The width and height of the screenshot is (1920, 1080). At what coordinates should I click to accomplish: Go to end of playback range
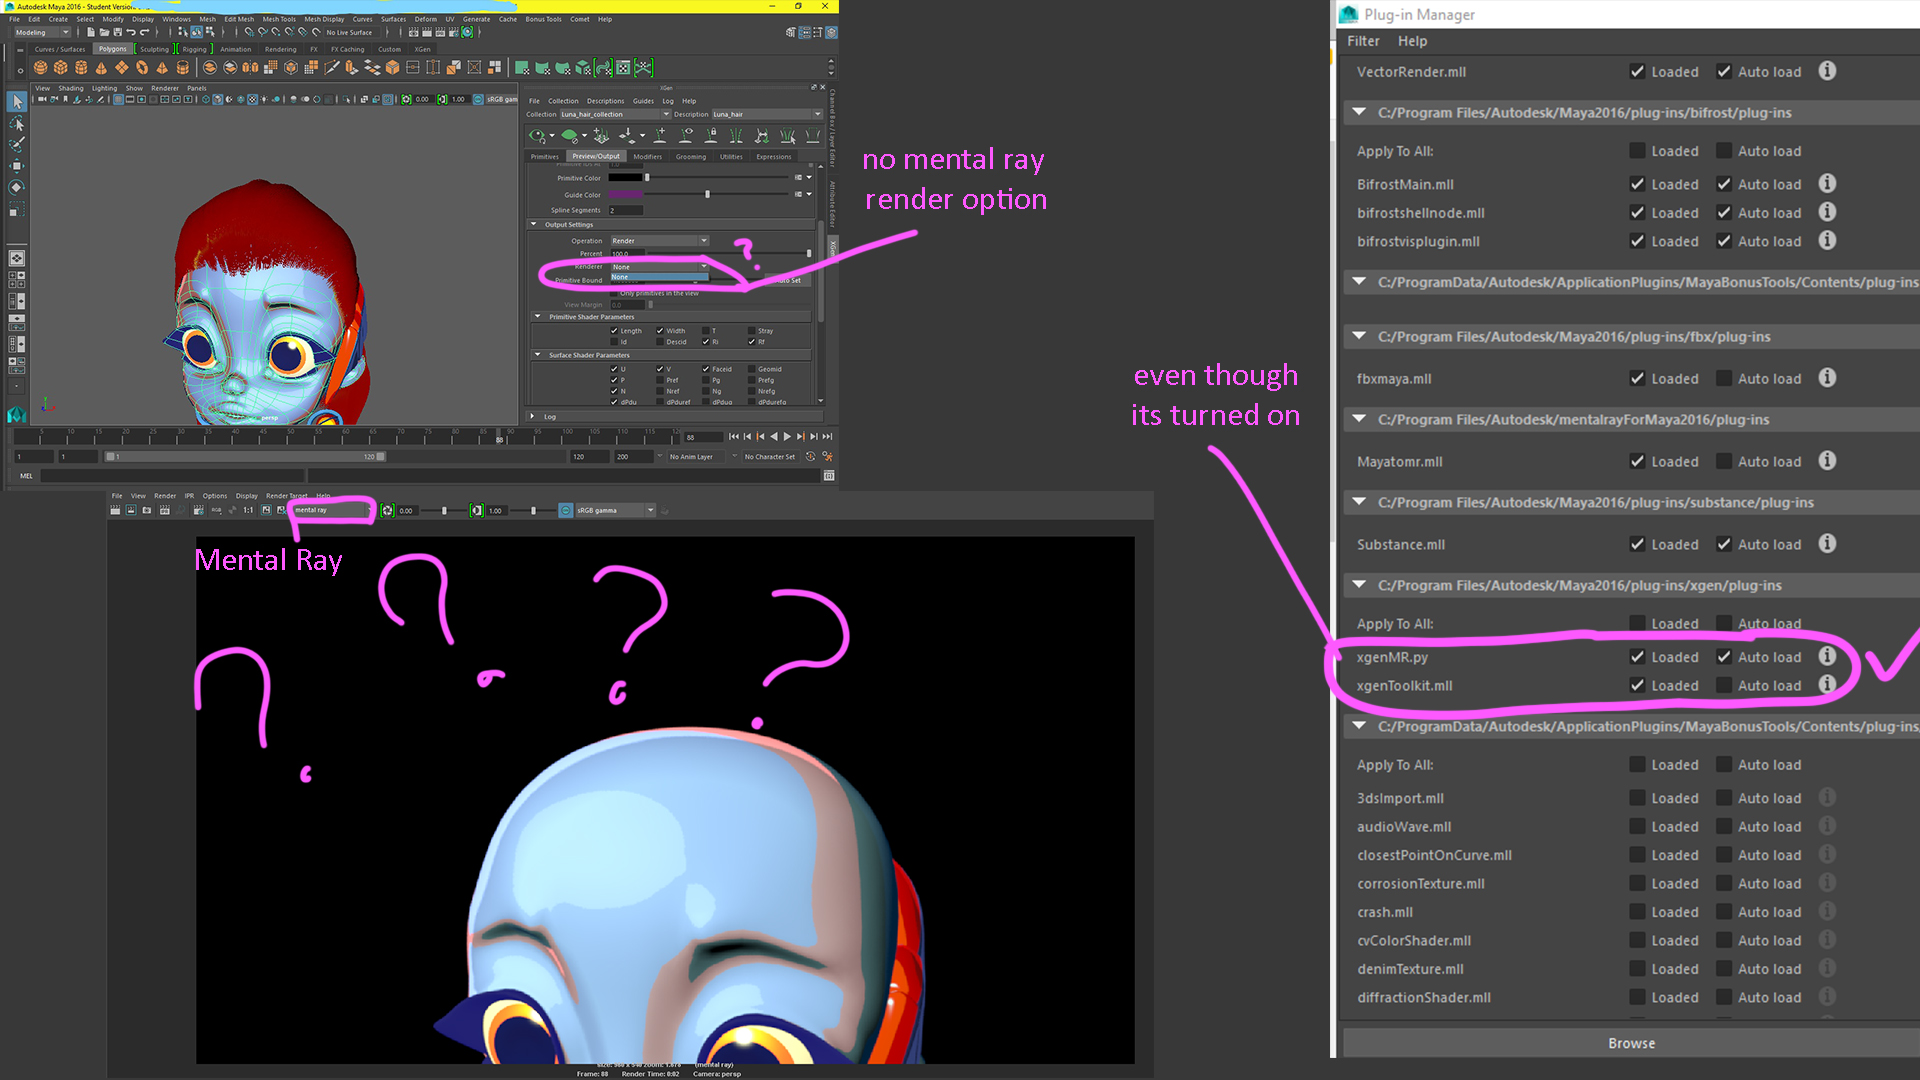pyautogui.click(x=827, y=437)
